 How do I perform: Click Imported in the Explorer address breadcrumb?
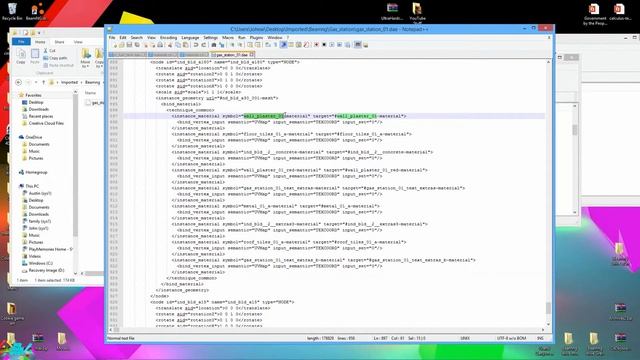[x=69, y=82]
